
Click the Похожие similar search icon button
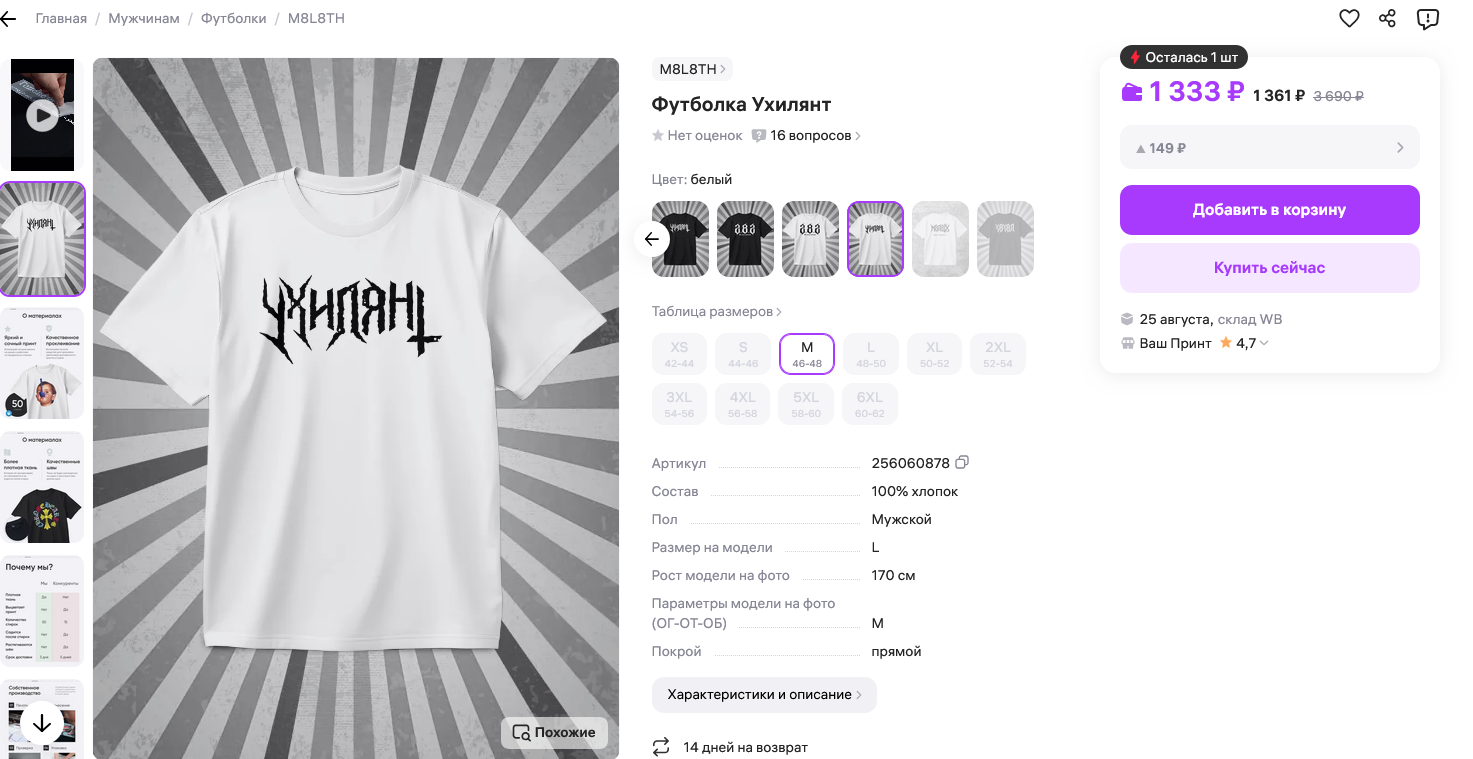coord(554,732)
